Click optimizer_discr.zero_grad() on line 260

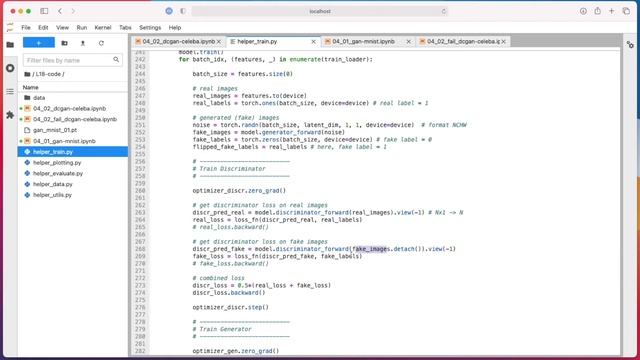[239, 191]
